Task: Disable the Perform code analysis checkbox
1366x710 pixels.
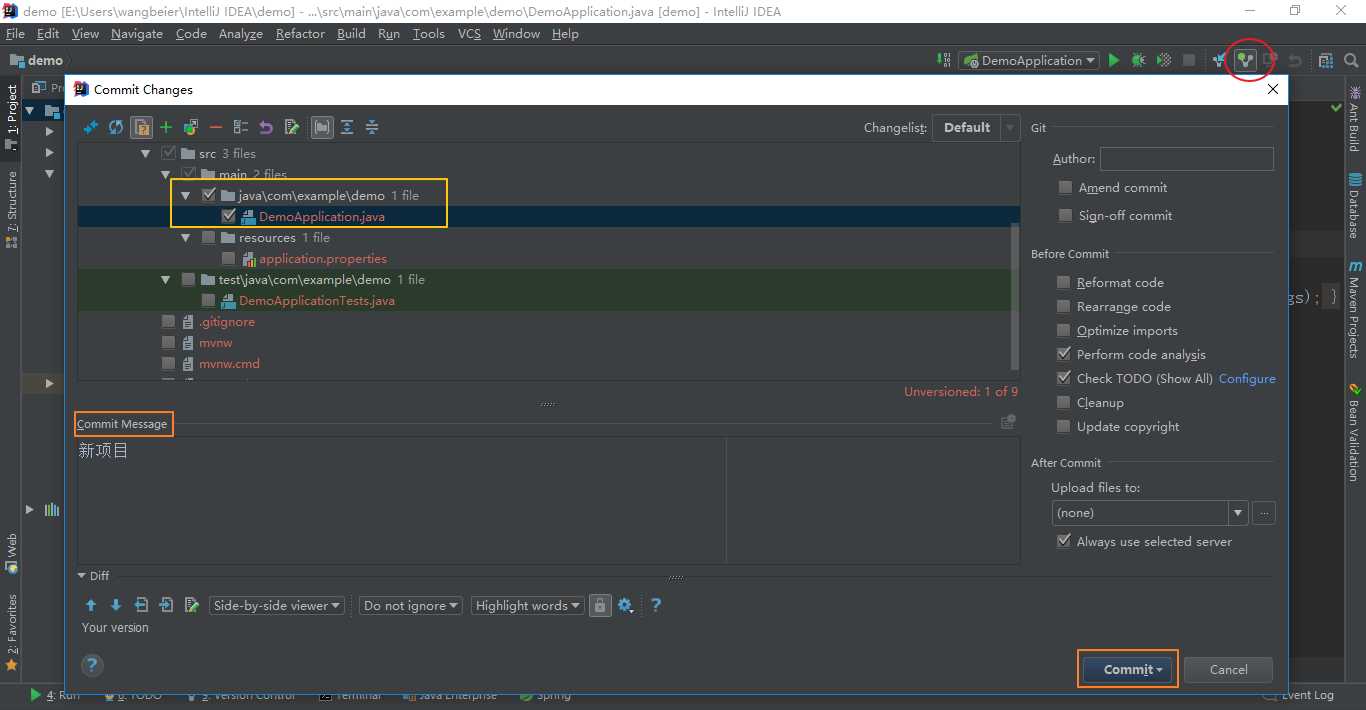Action: point(1064,355)
